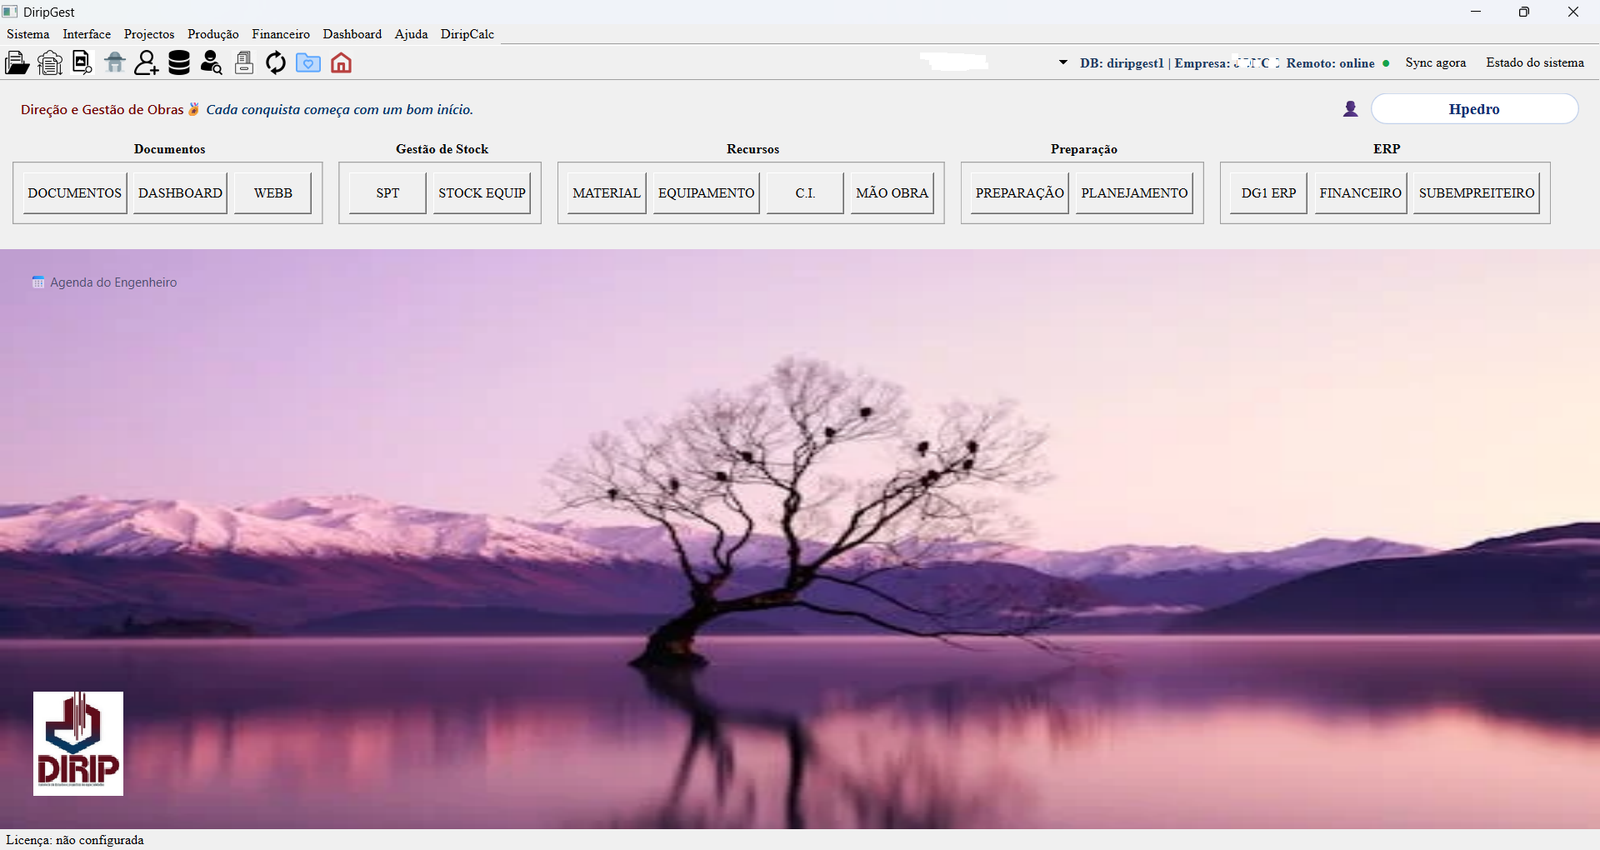Open the MÃO OBRA button
Viewport: 1600px width, 850px height.
(x=892, y=193)
